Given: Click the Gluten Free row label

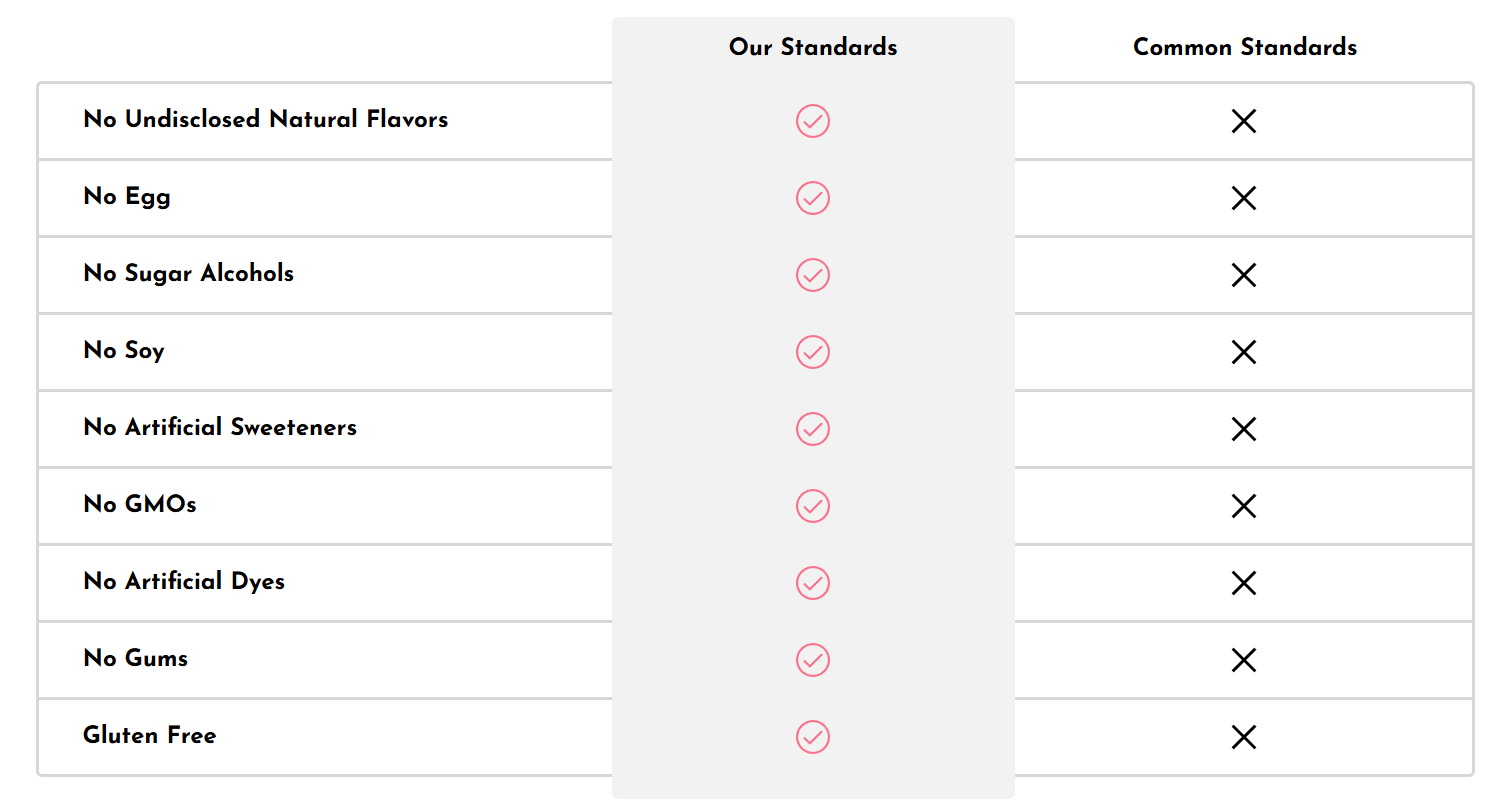Looking at the screenshot, I should 150,736.
